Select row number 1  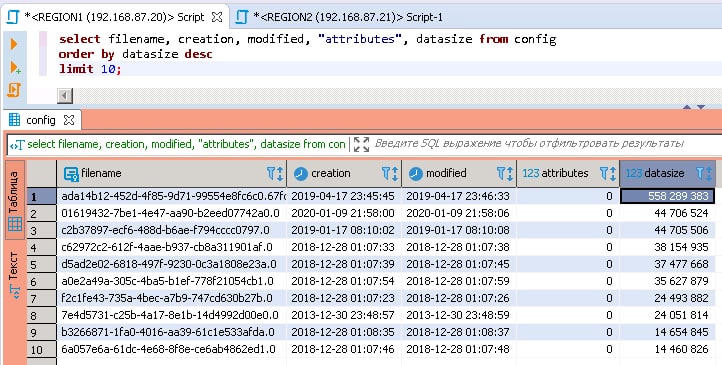point(42,197)
